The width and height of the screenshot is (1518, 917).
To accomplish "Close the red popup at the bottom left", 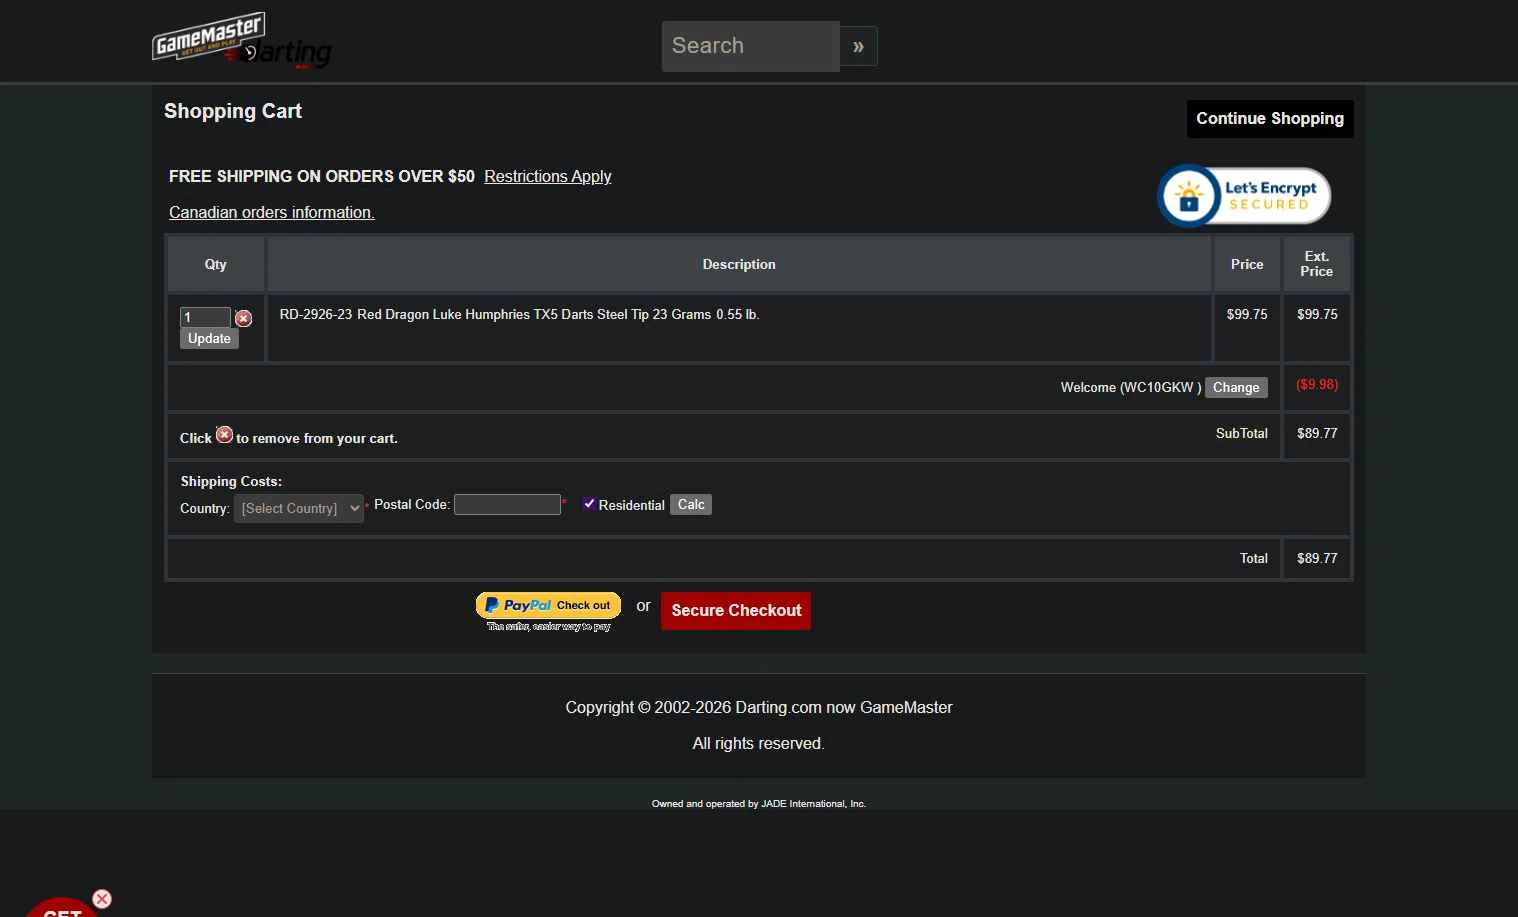I will 102,899.
